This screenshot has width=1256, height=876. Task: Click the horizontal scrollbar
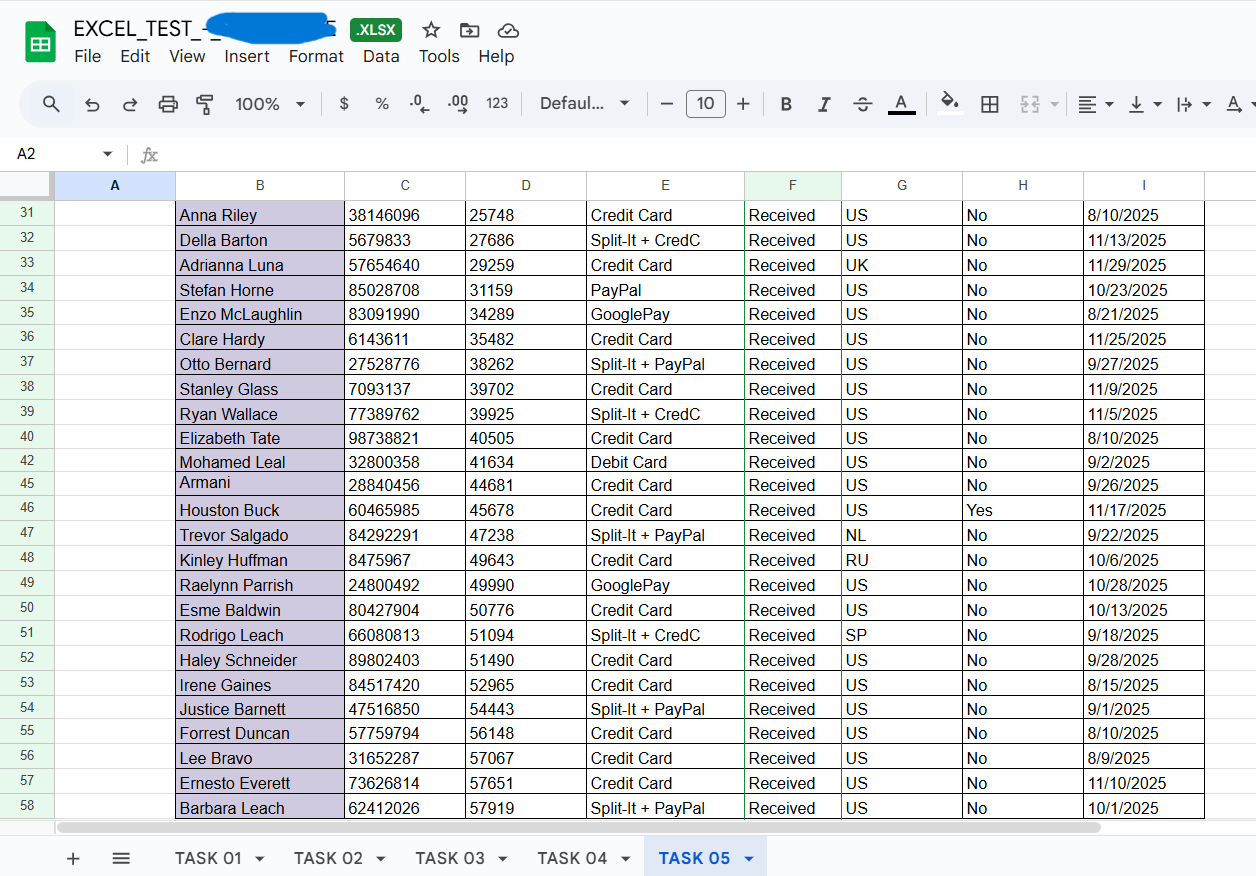tap(578, 827)
